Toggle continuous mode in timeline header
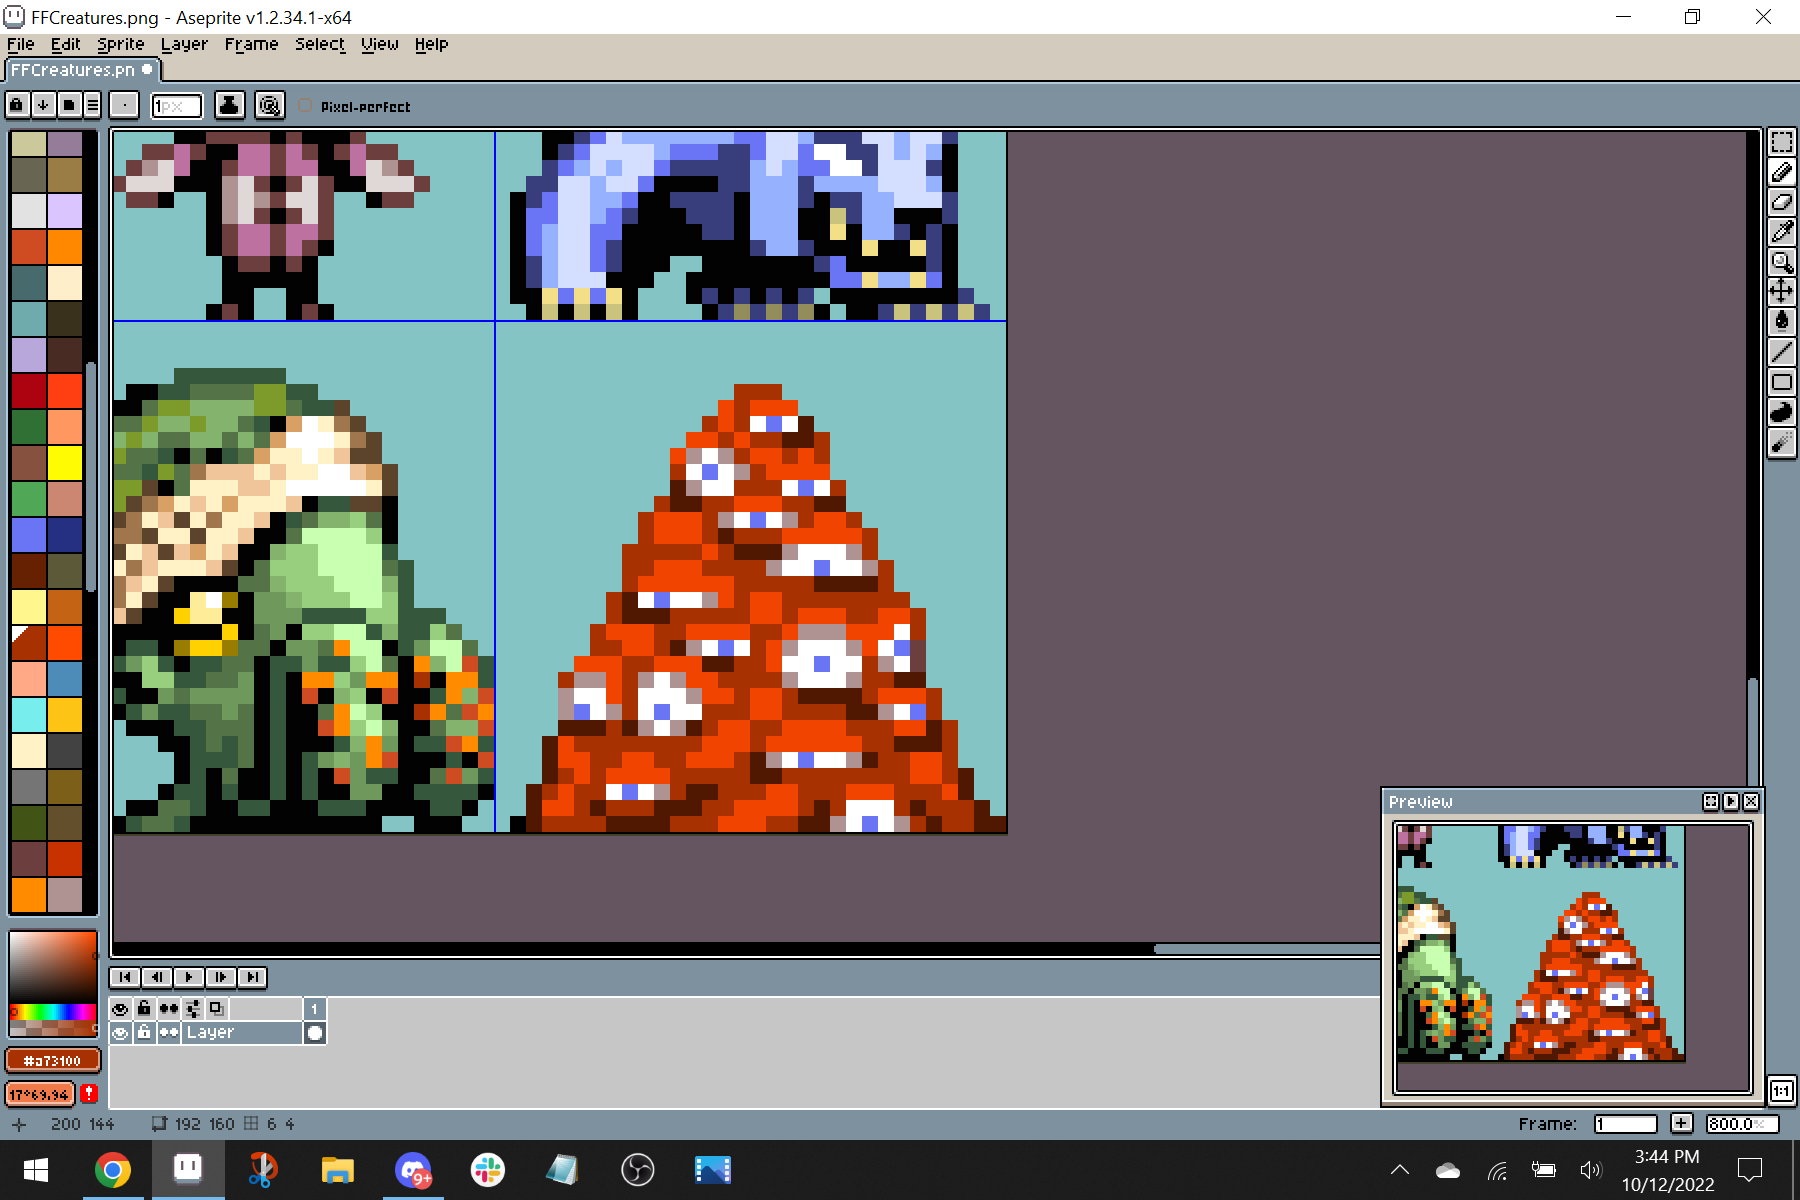The height and width of the screenshot is (1200, 1800). coord(169,1008)
